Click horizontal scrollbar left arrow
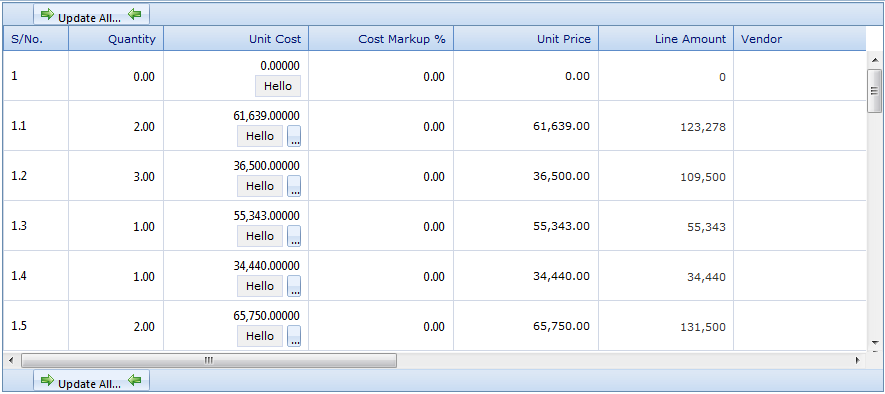Viewport: 885px width, 394px height. 11,360
